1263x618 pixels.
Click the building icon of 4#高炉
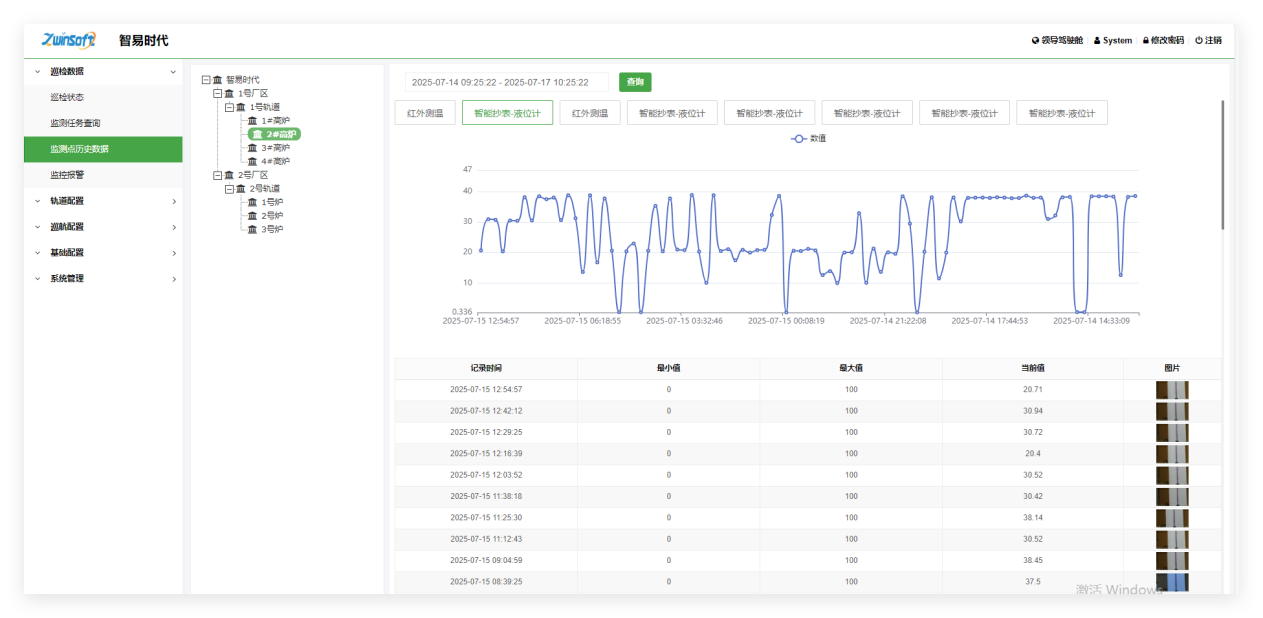[252, 161]
